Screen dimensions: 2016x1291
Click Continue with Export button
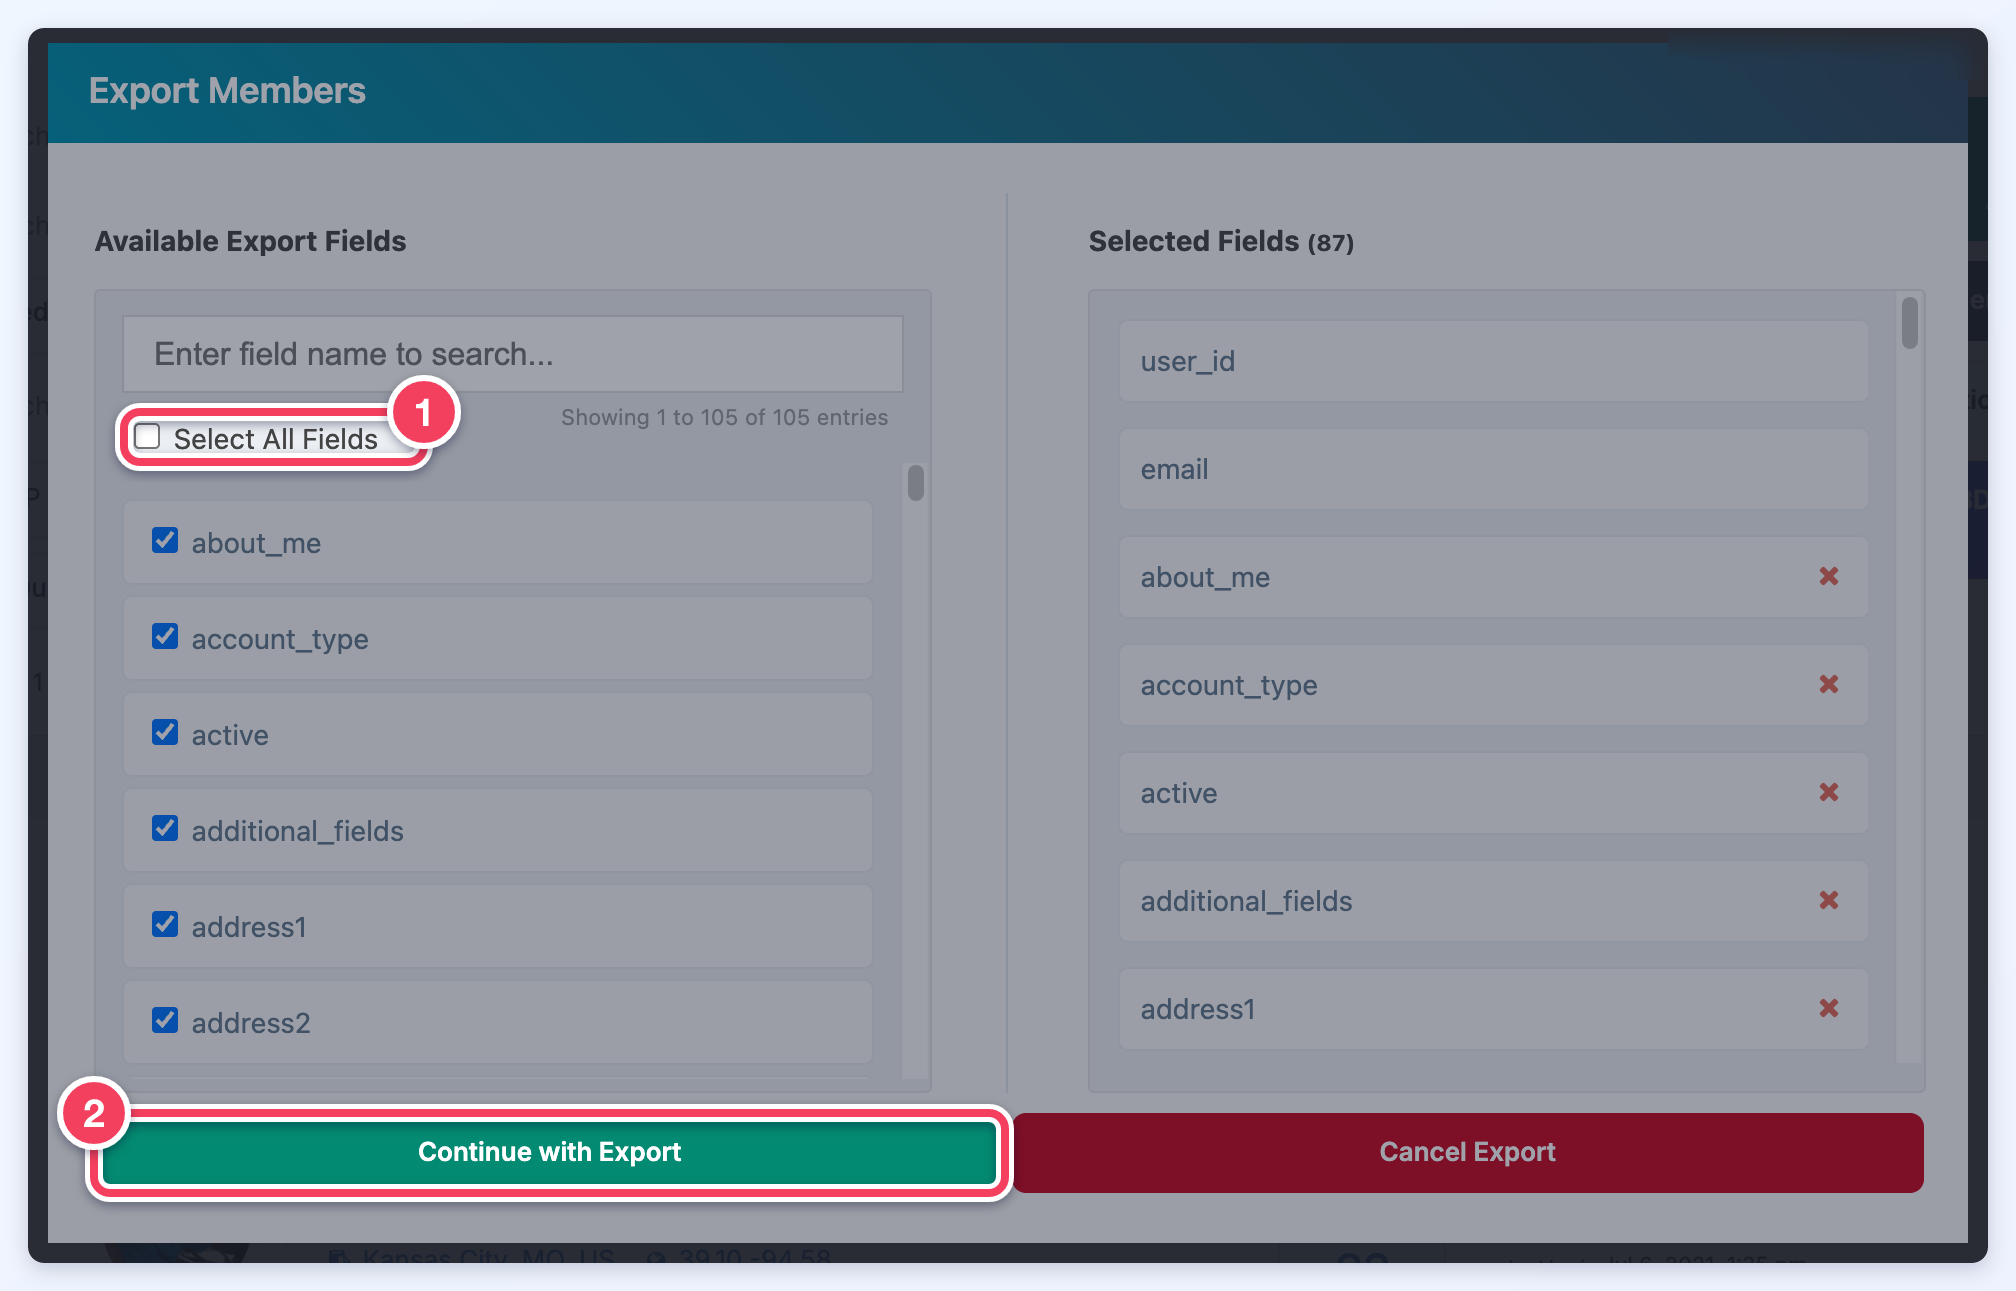549,1152
